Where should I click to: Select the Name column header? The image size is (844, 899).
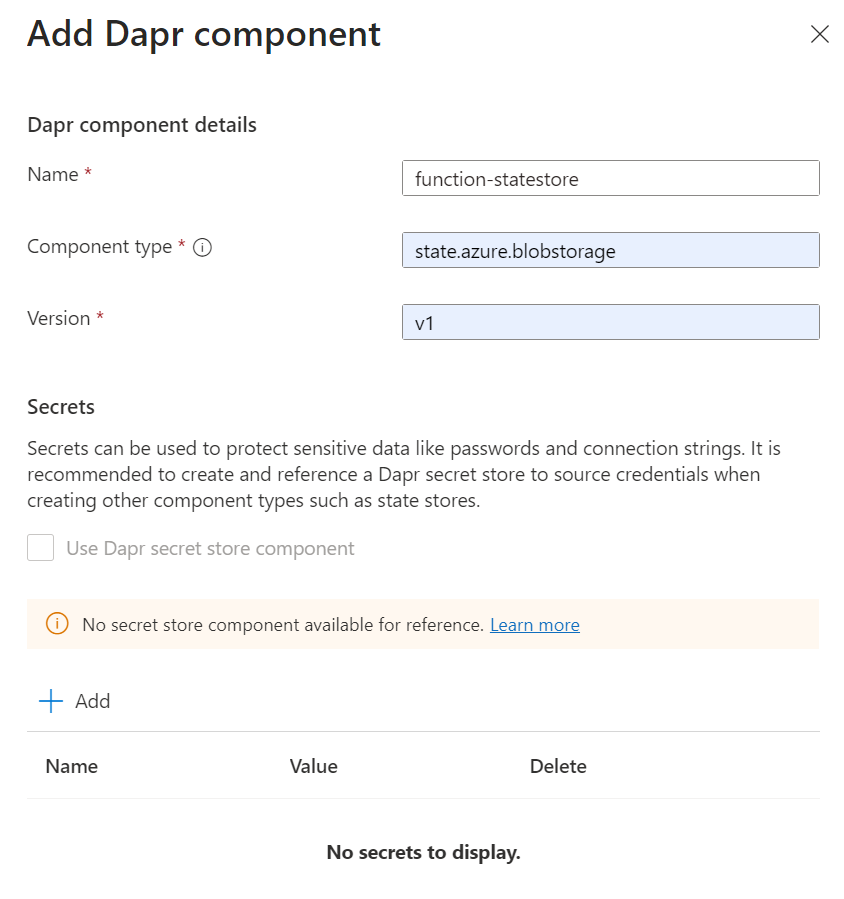tap(71, 766)
